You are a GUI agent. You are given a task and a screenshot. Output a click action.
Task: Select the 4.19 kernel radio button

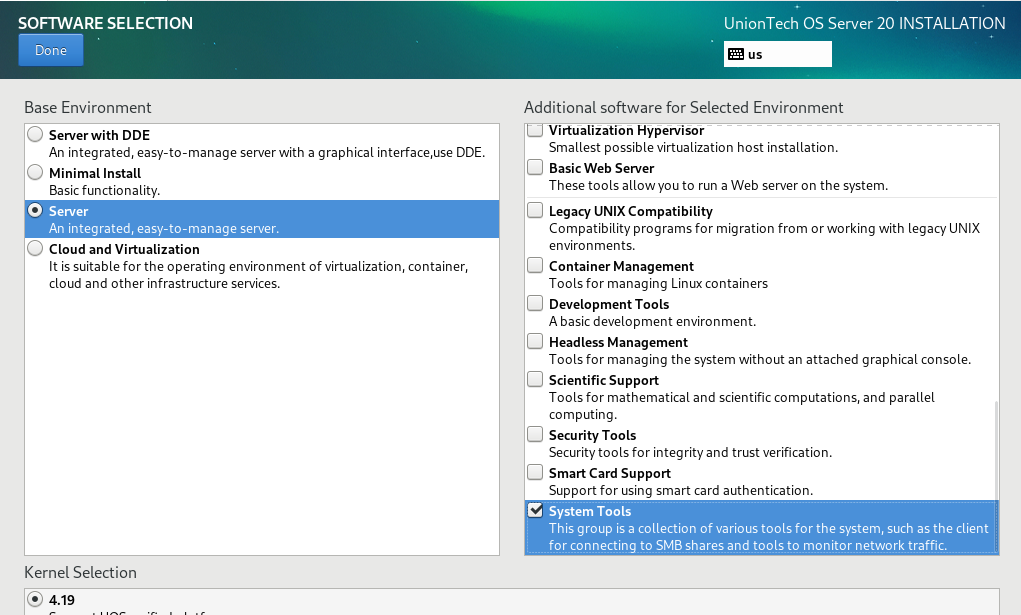pyautogui.click(x=35, y=599)
